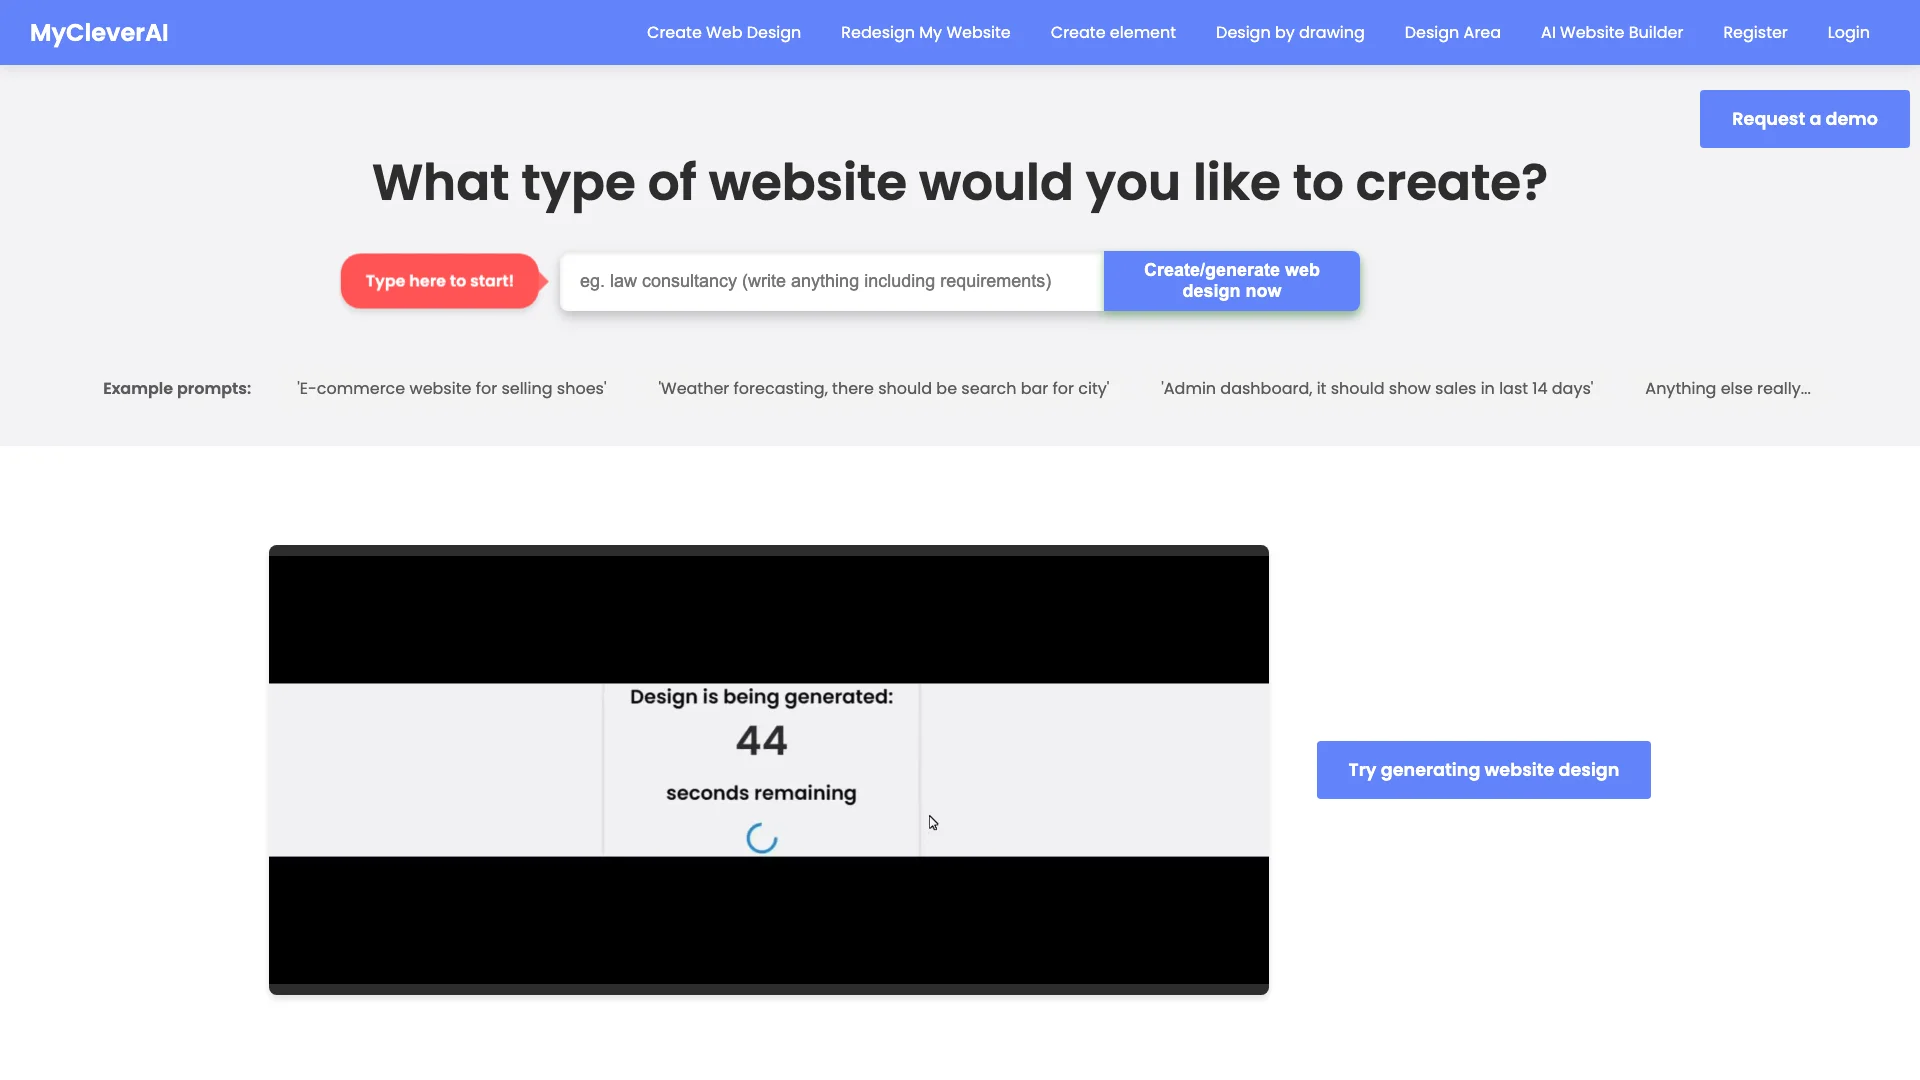Click the 'Create/generate web design now' button

[1232, 280]
